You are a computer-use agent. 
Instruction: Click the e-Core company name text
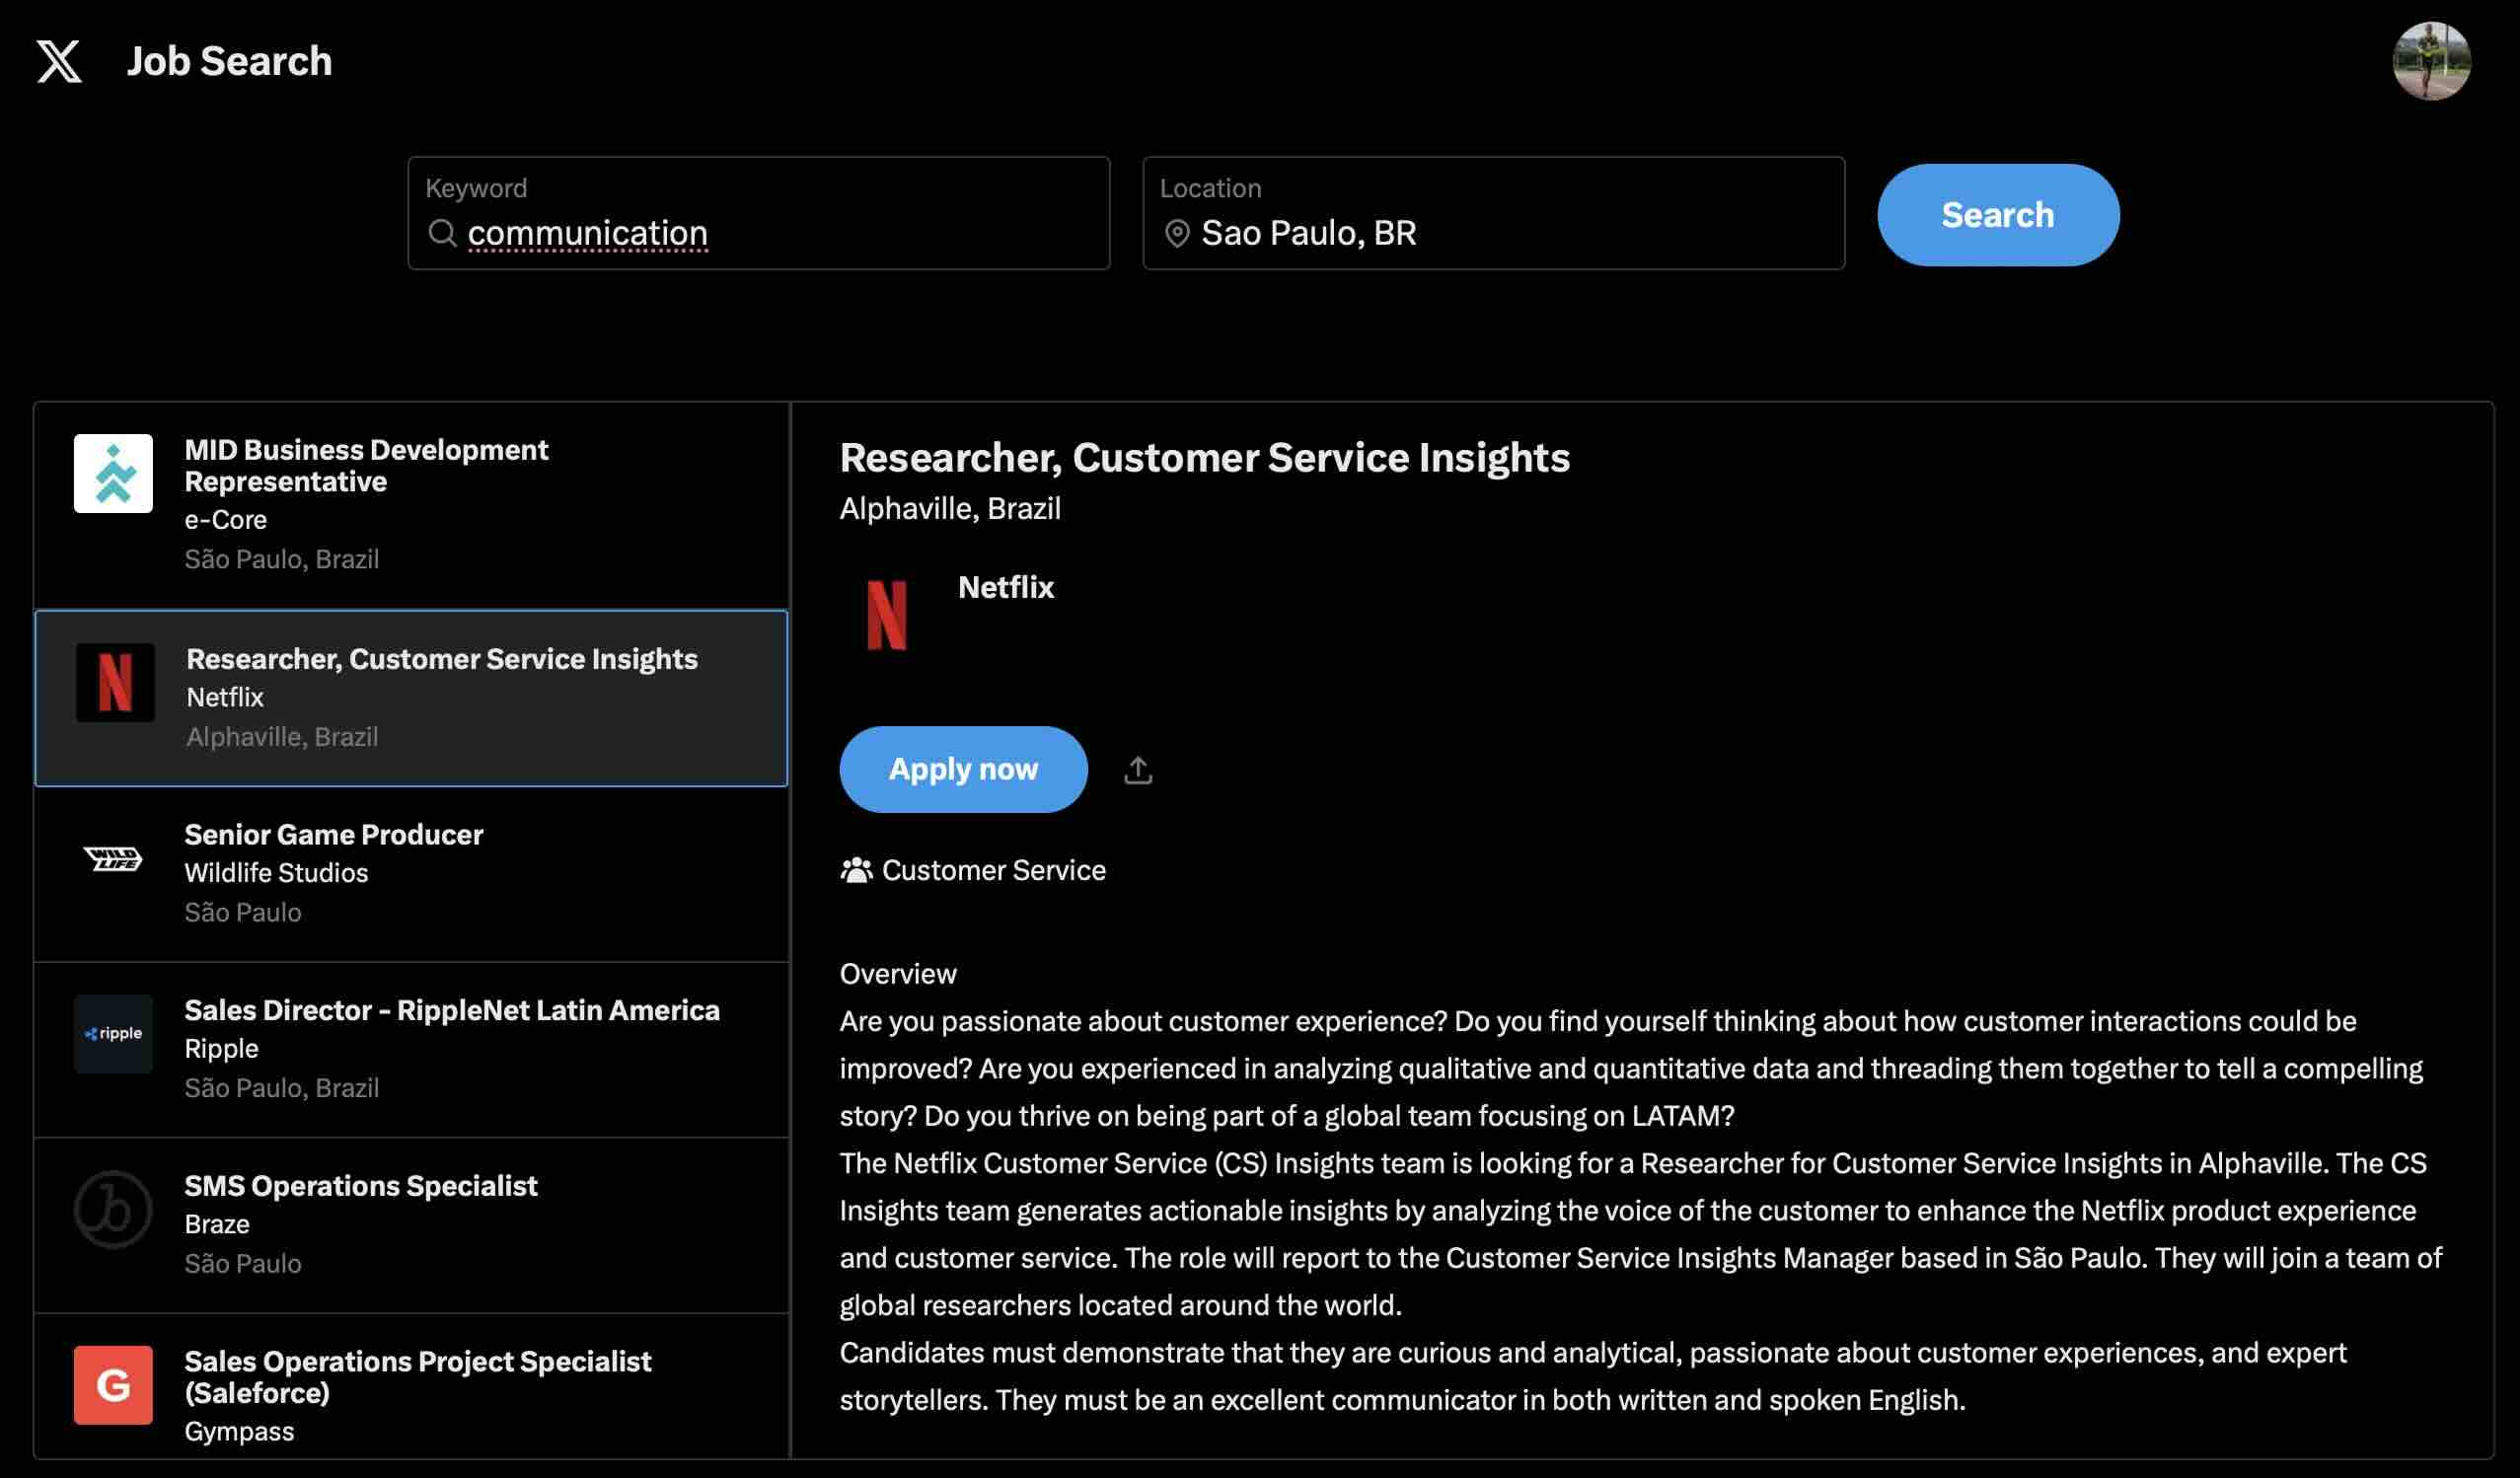tap(225, 520)
